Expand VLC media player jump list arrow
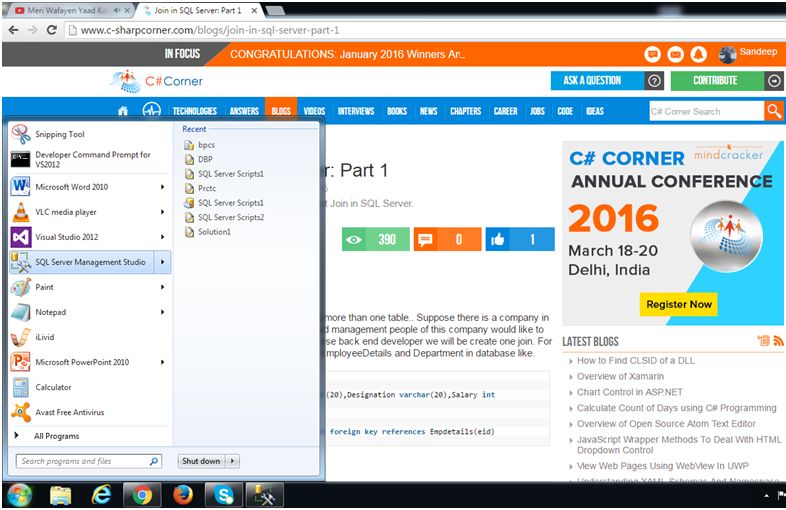 click(162, 212)
